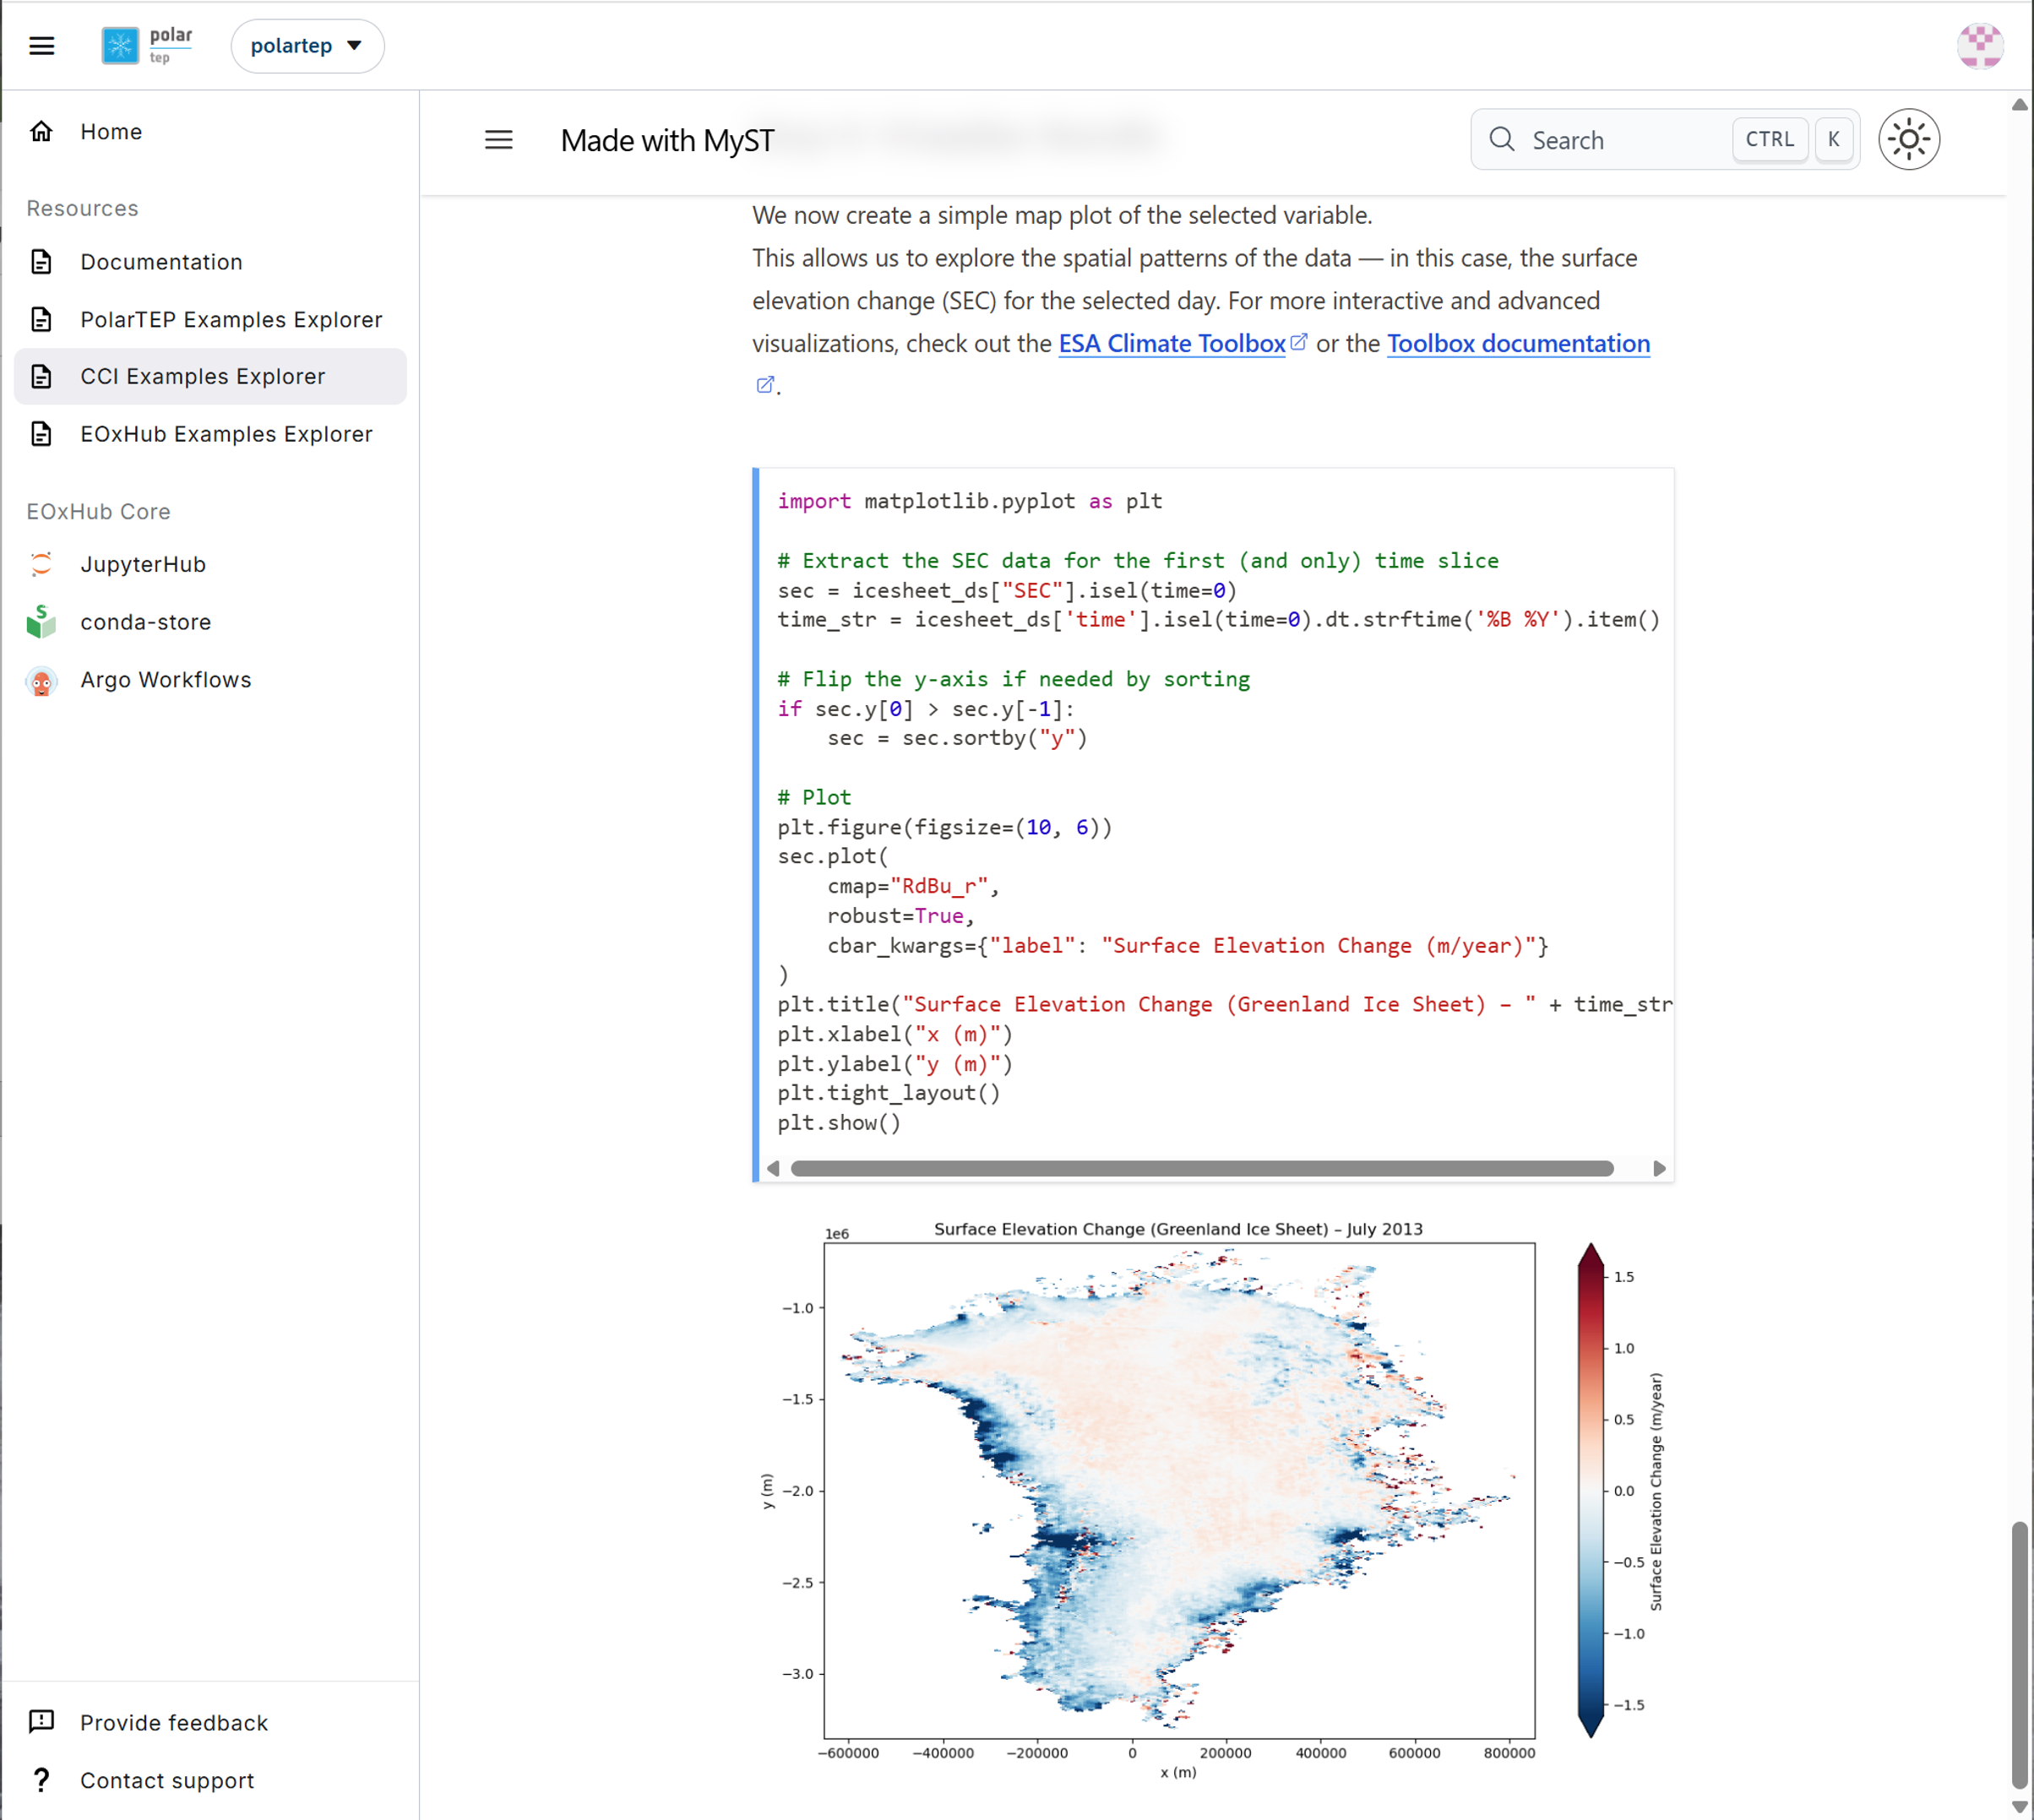The height and width of the screenshot is (1820, 2034).
Task: Open the main hamburger menu at top left
Action: [42, 46]
